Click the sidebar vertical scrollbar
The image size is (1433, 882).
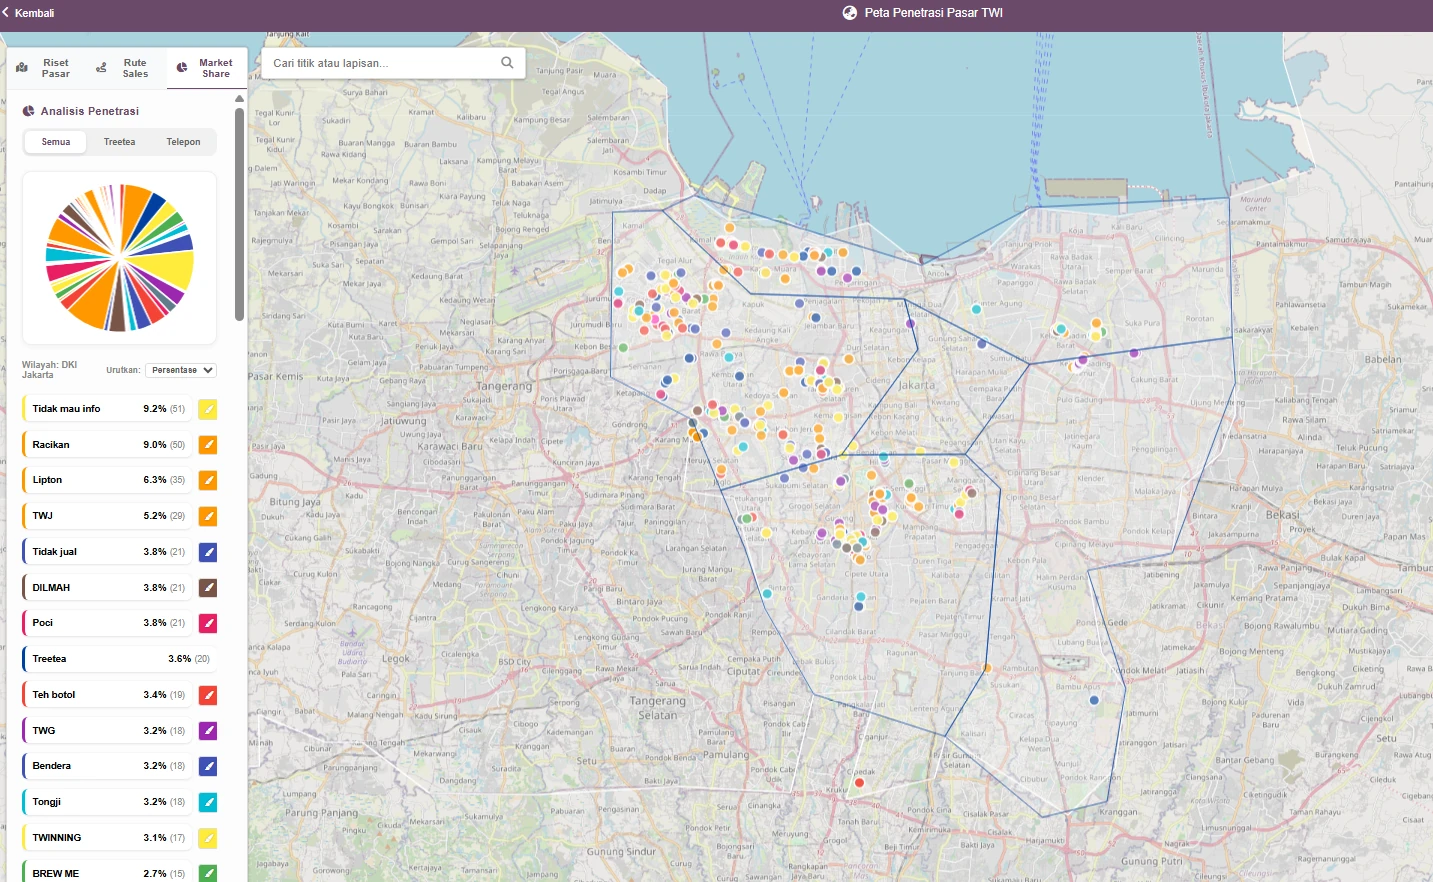pyautogui.click(x=240, y=215)
